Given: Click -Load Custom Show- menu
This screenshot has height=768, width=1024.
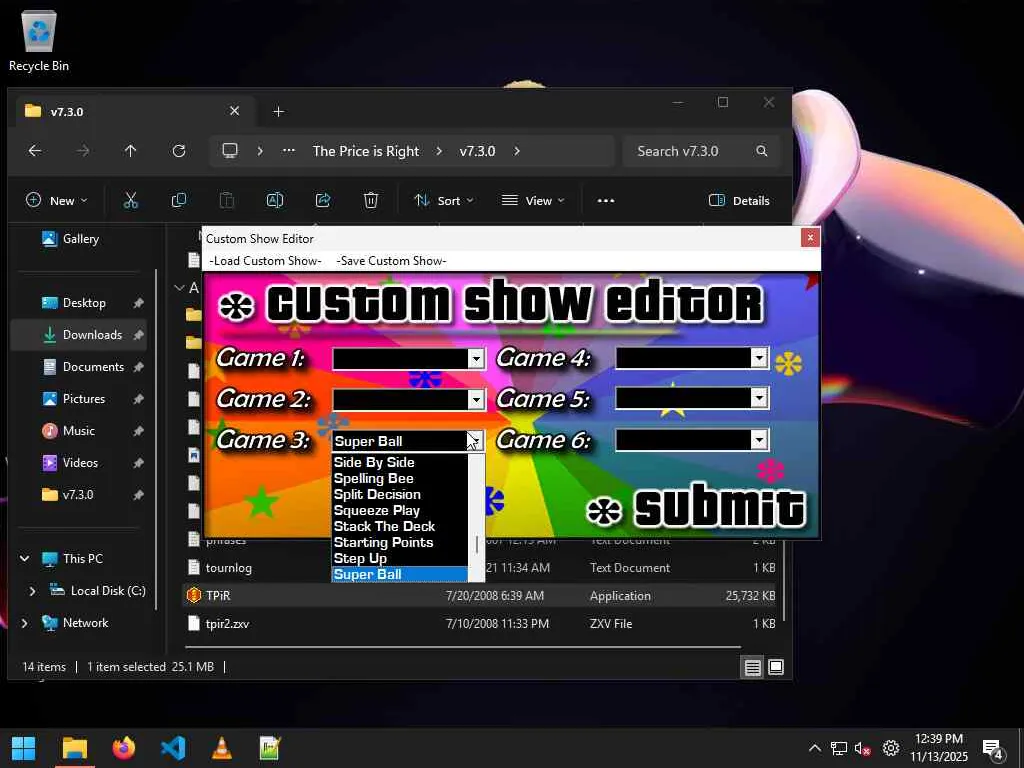Looking at the screenshot, I should tap(265, 261).
